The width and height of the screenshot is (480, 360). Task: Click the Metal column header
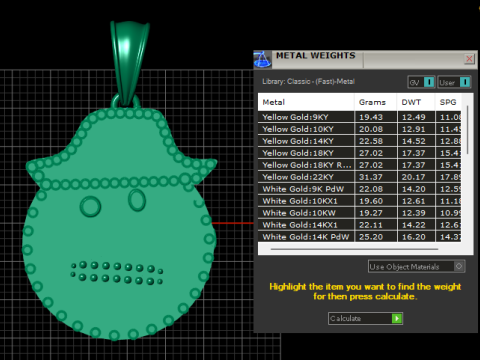pos(306,102)
